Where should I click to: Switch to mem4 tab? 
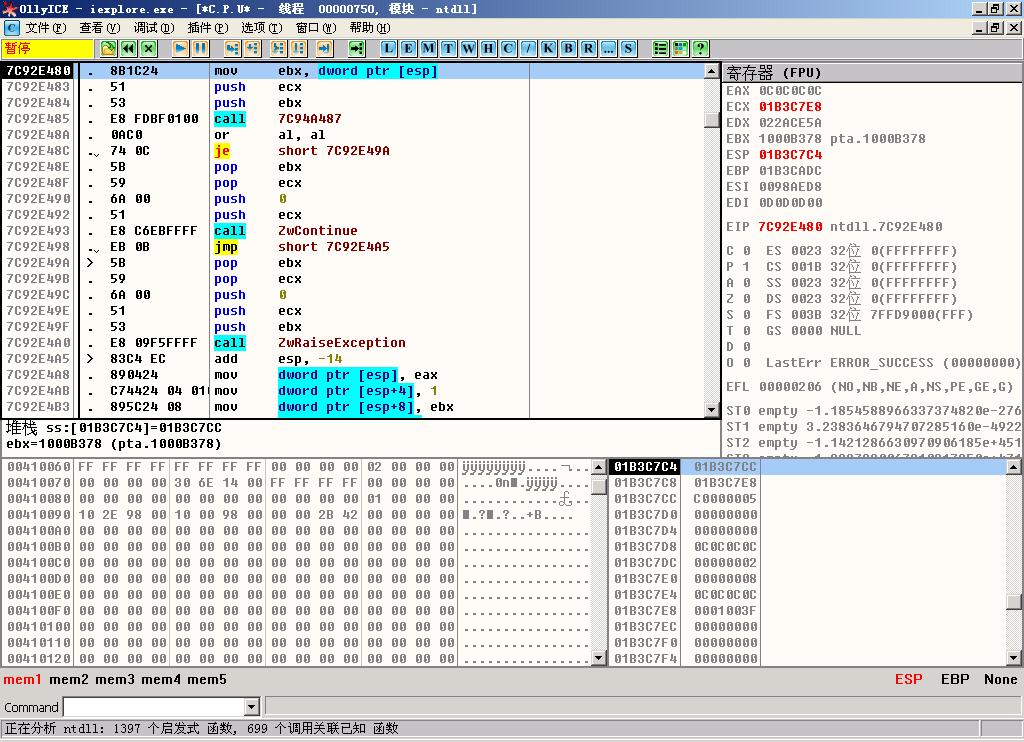161,679
